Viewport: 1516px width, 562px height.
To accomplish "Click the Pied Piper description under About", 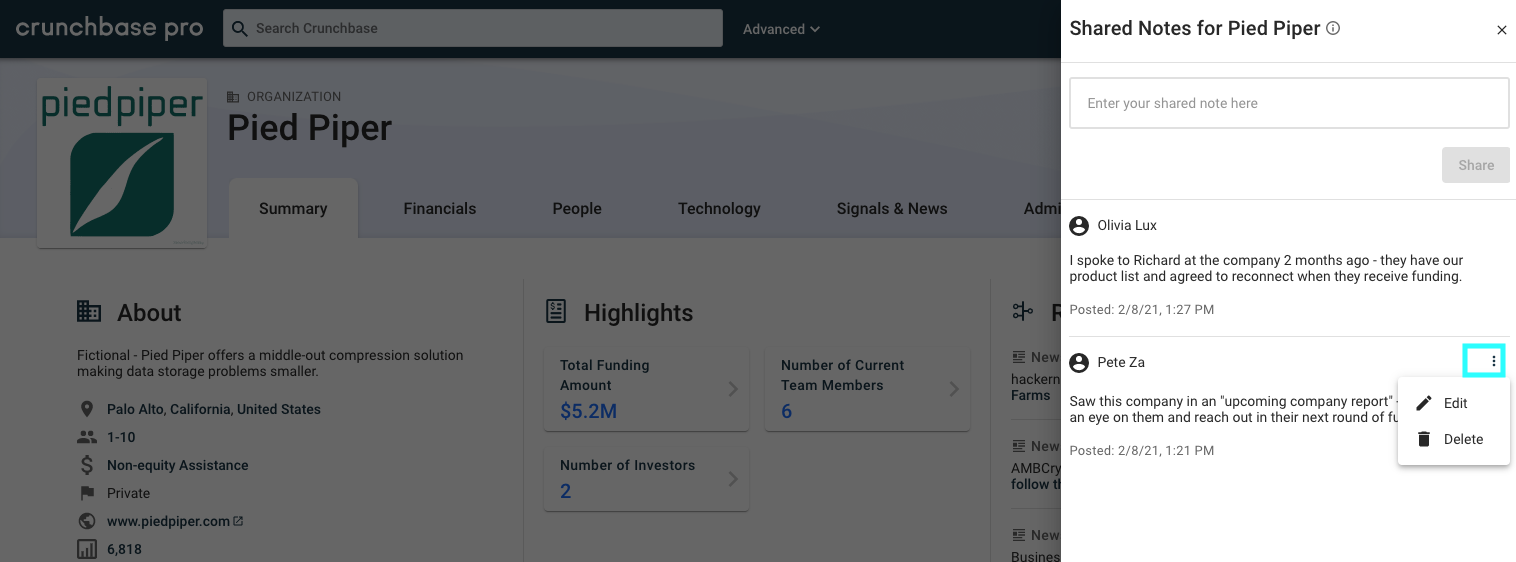I will tap(270, 363).
